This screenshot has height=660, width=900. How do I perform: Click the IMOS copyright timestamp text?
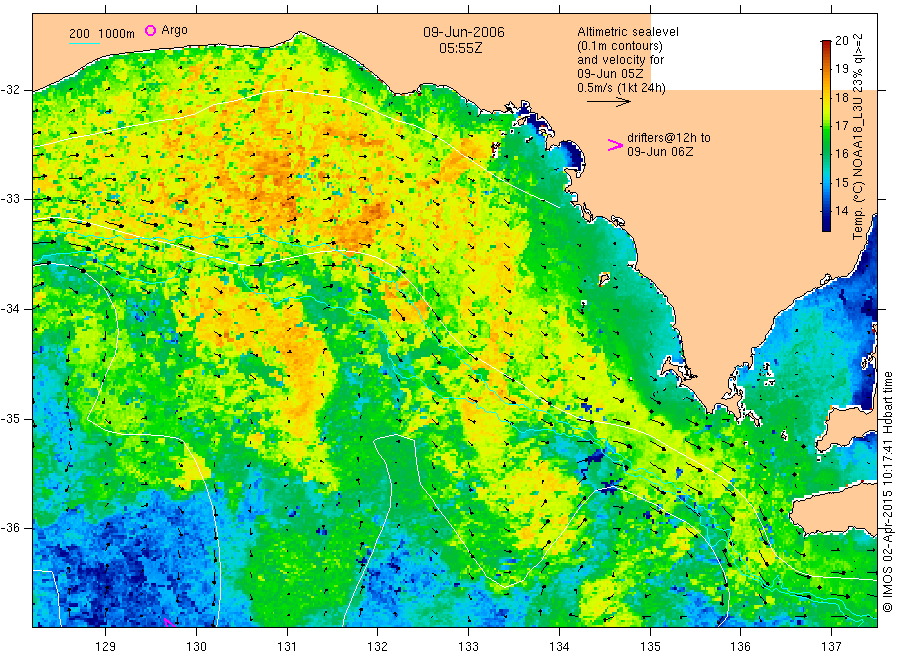887,492
